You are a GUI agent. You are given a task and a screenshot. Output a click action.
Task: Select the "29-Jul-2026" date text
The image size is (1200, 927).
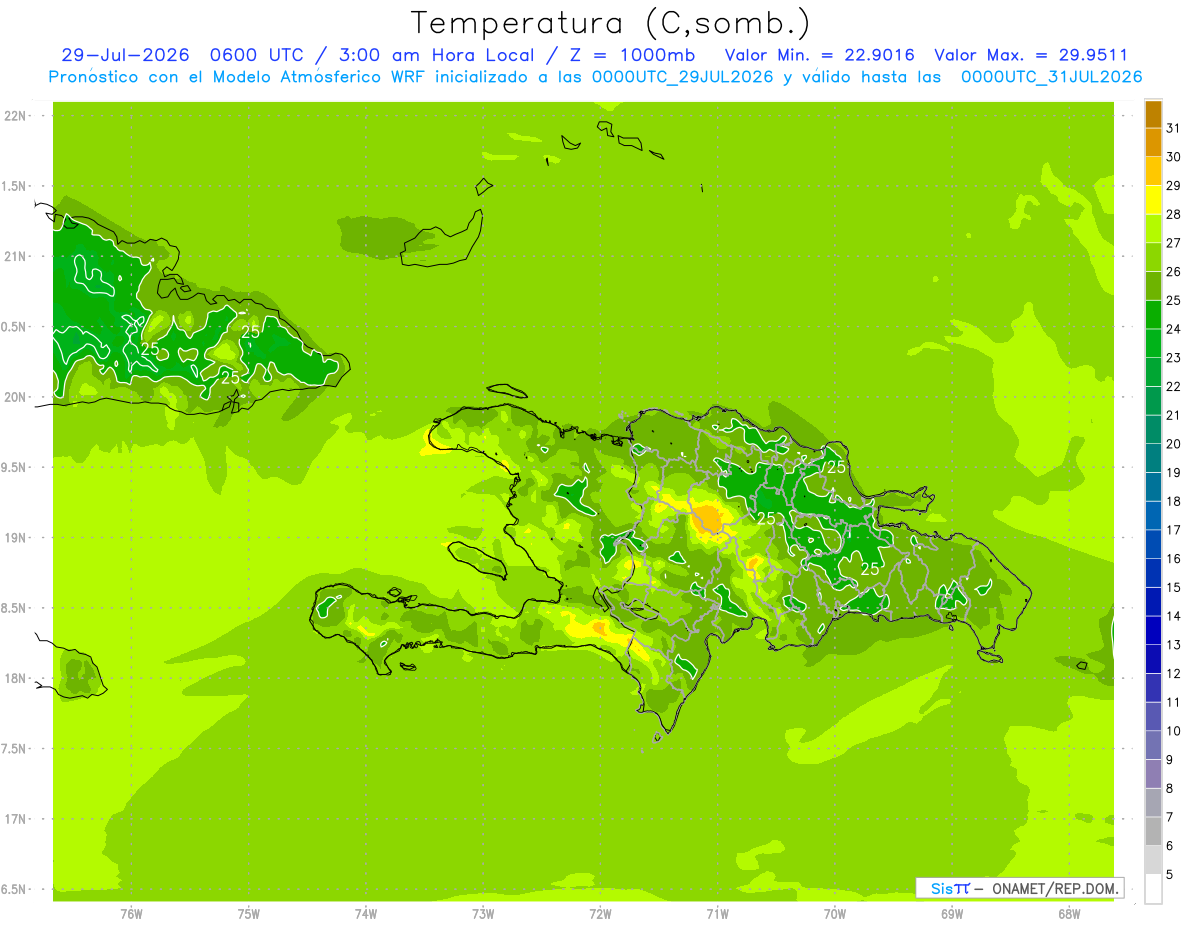[125, 55]
